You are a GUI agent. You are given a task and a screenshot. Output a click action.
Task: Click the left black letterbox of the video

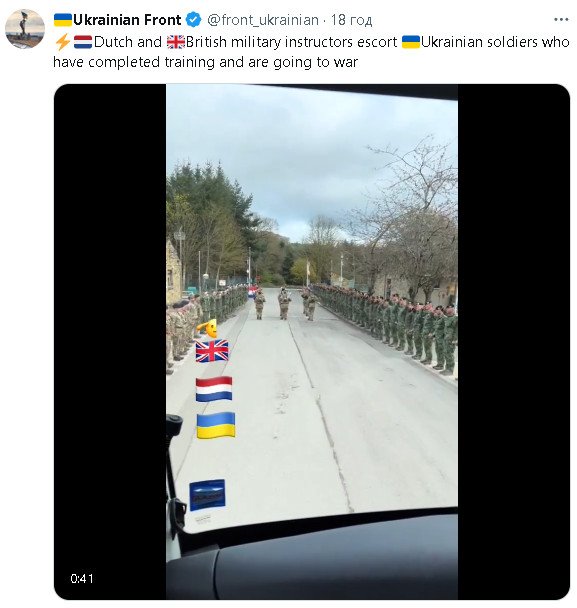pyautogui.click(x=110, y=342)
